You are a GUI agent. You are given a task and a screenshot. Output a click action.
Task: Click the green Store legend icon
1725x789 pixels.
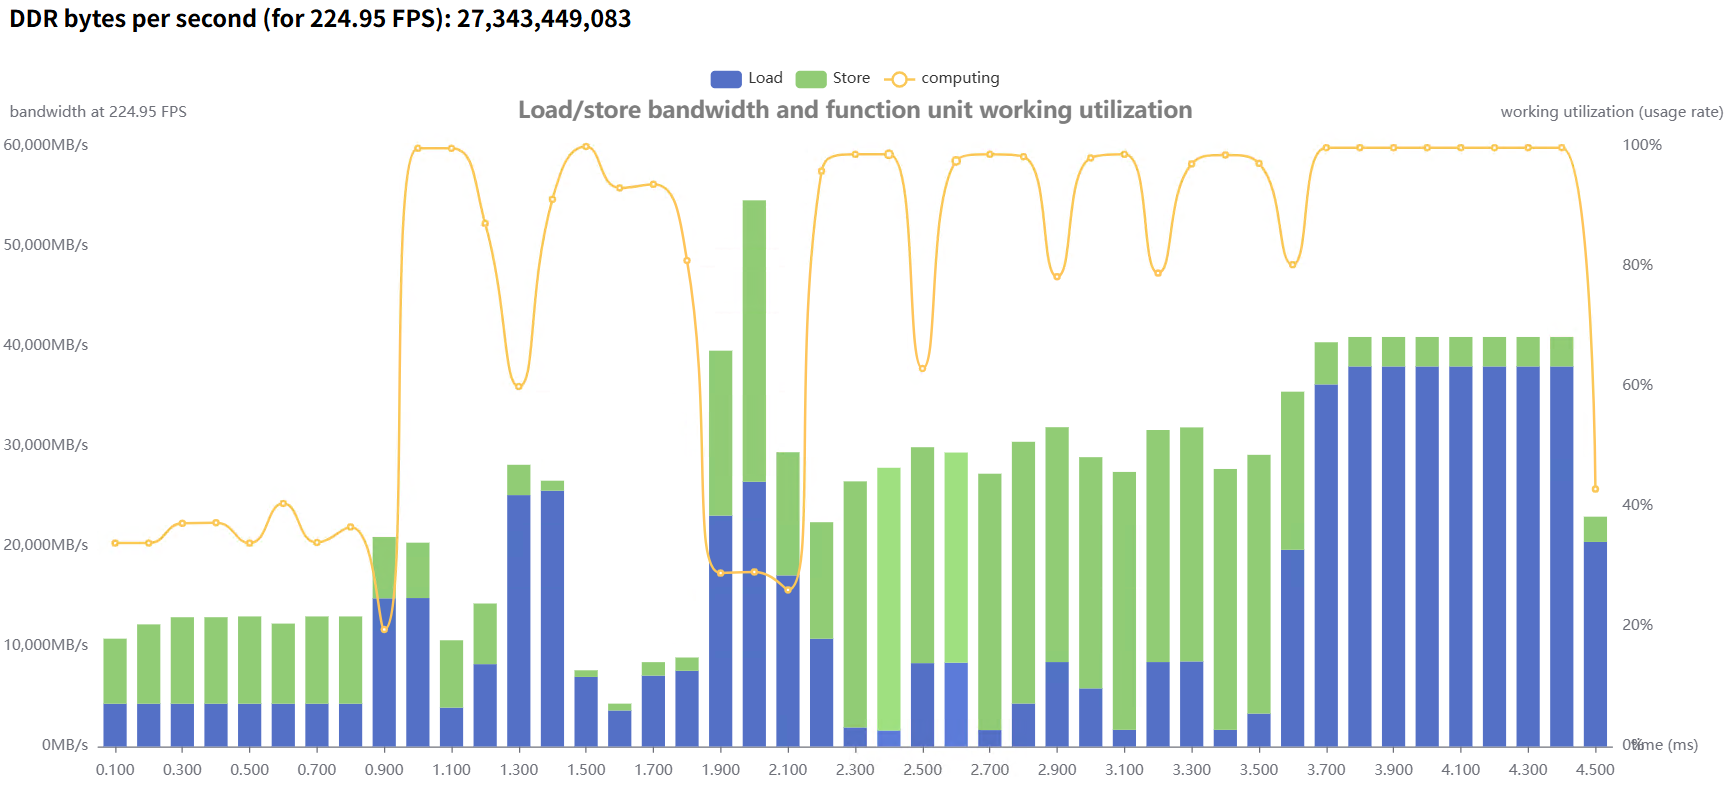point(810,79)
